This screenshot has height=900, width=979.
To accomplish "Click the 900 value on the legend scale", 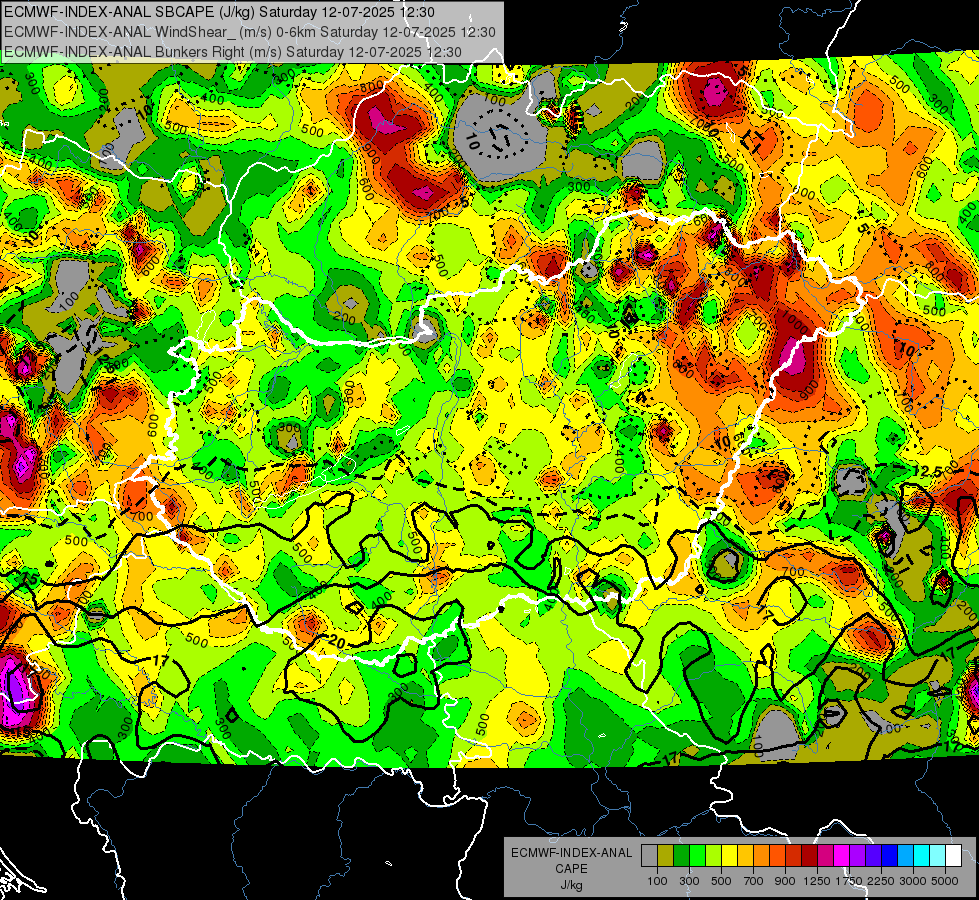I will (x=785, y=881).
